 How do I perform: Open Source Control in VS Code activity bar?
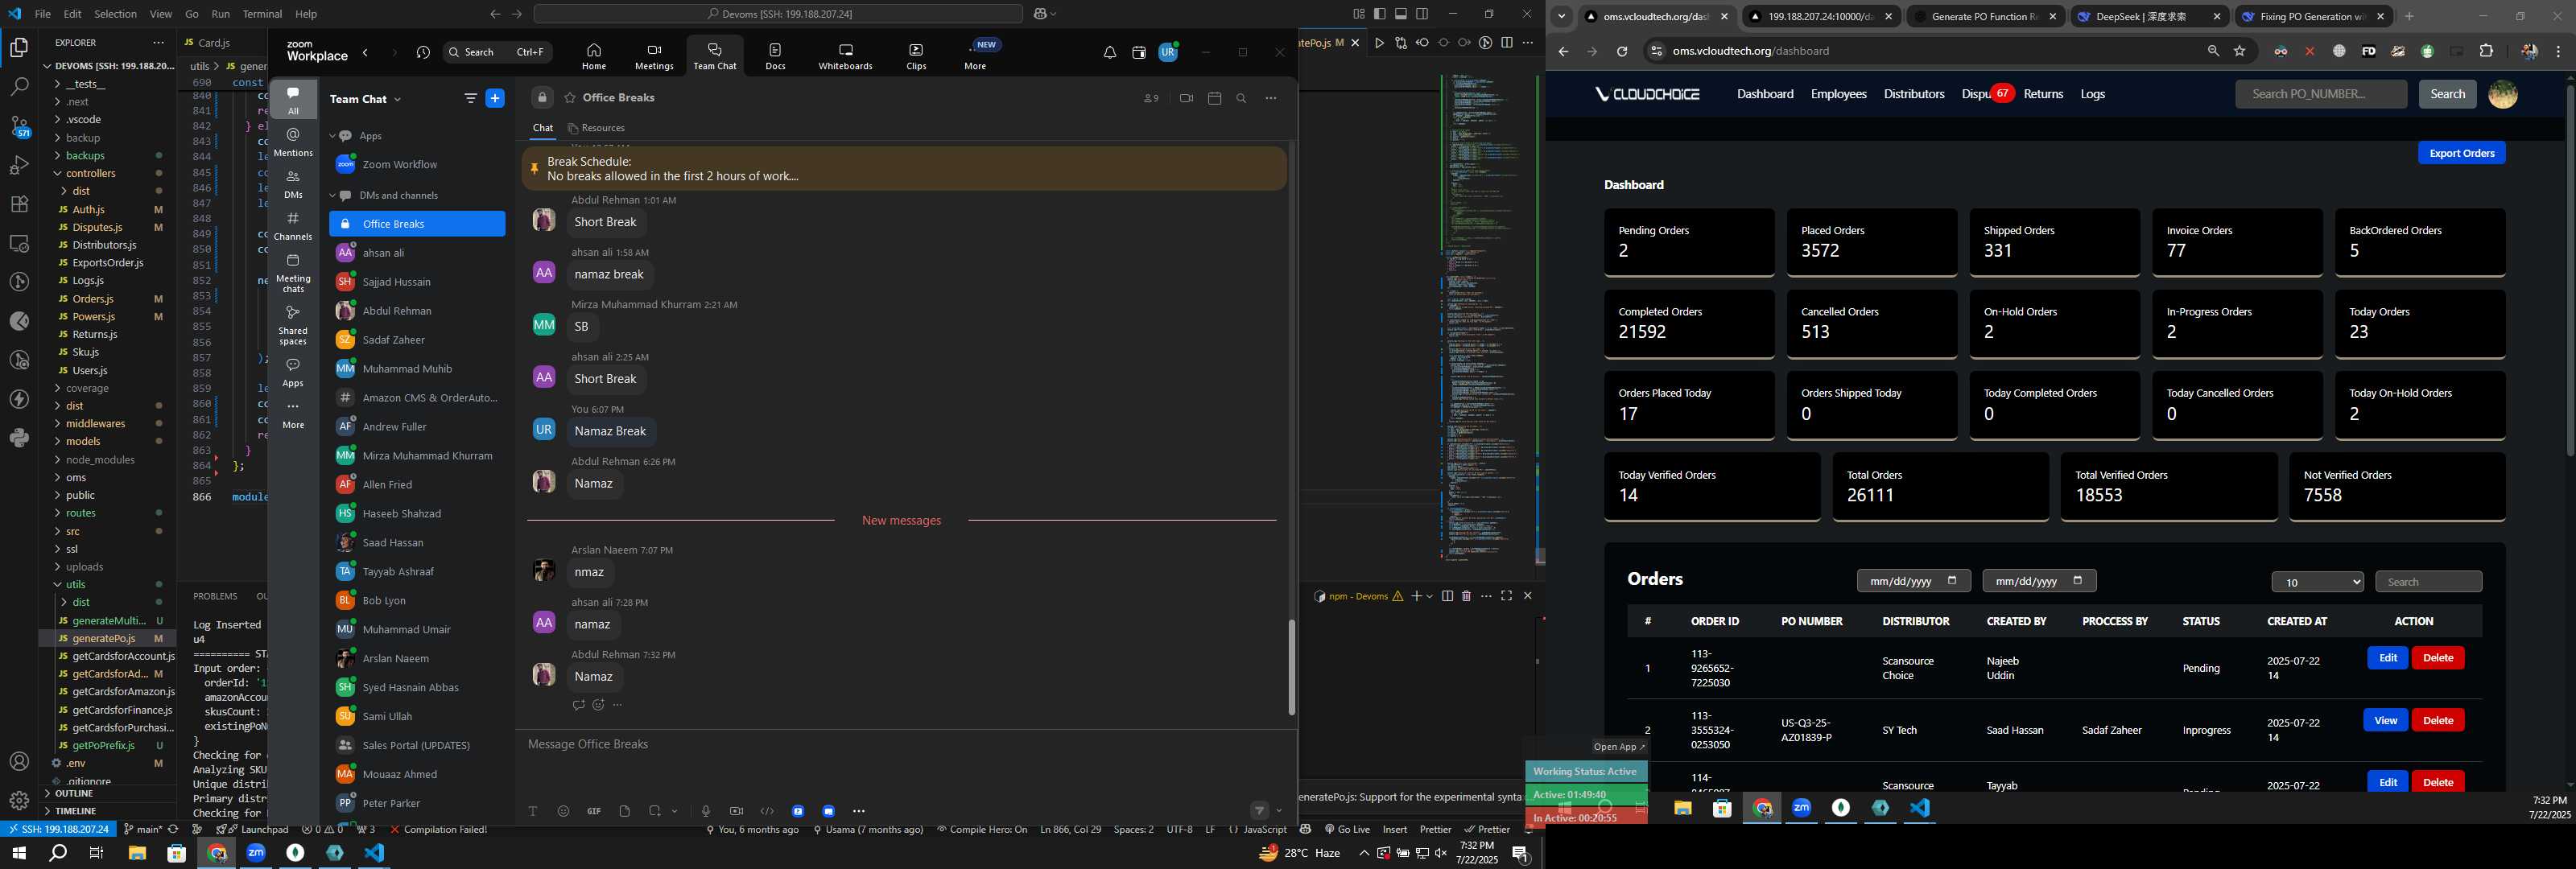coord(19,126)
